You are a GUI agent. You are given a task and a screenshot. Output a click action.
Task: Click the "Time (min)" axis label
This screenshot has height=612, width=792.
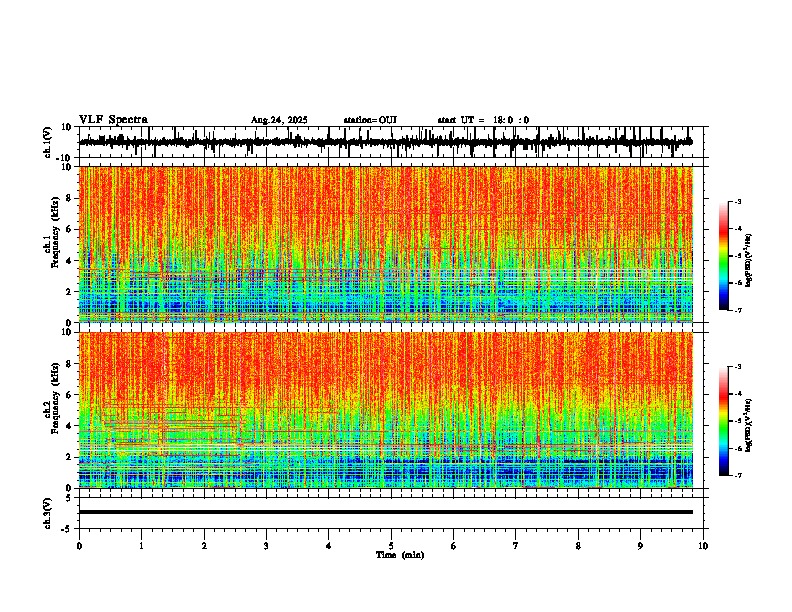click(400, 555)
